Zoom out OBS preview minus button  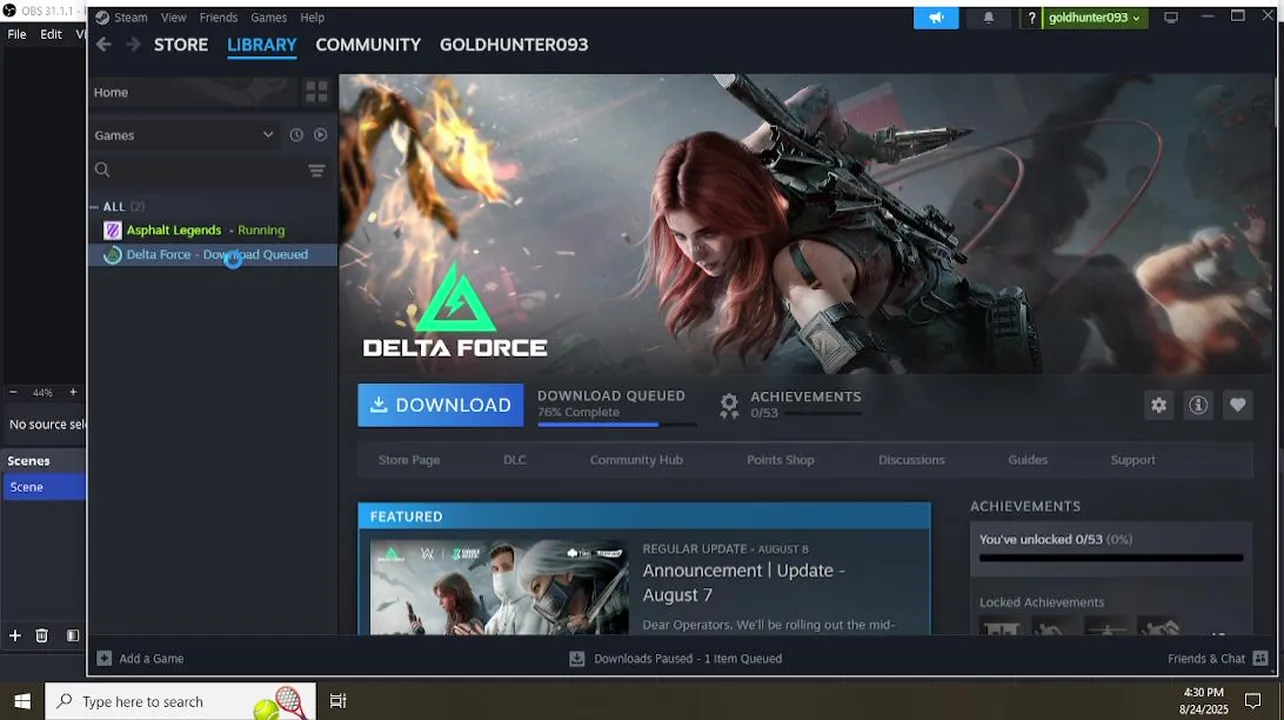pos(13,392)
